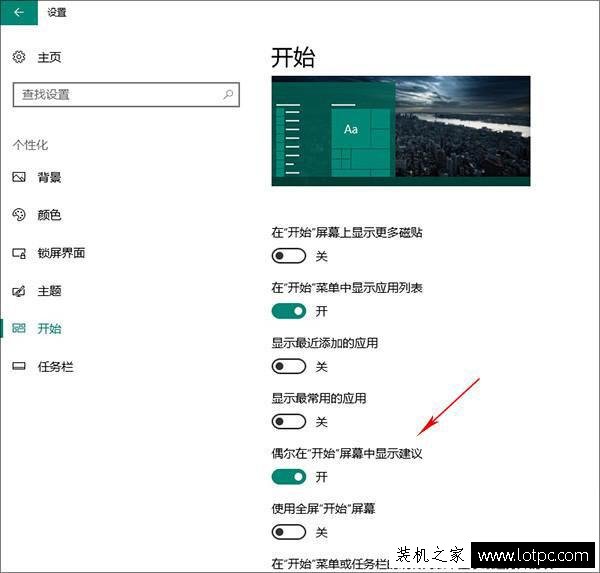This screenshot has width=600, height=573.
Task: Click the 背景 picture icon
Action: point(19,177)
